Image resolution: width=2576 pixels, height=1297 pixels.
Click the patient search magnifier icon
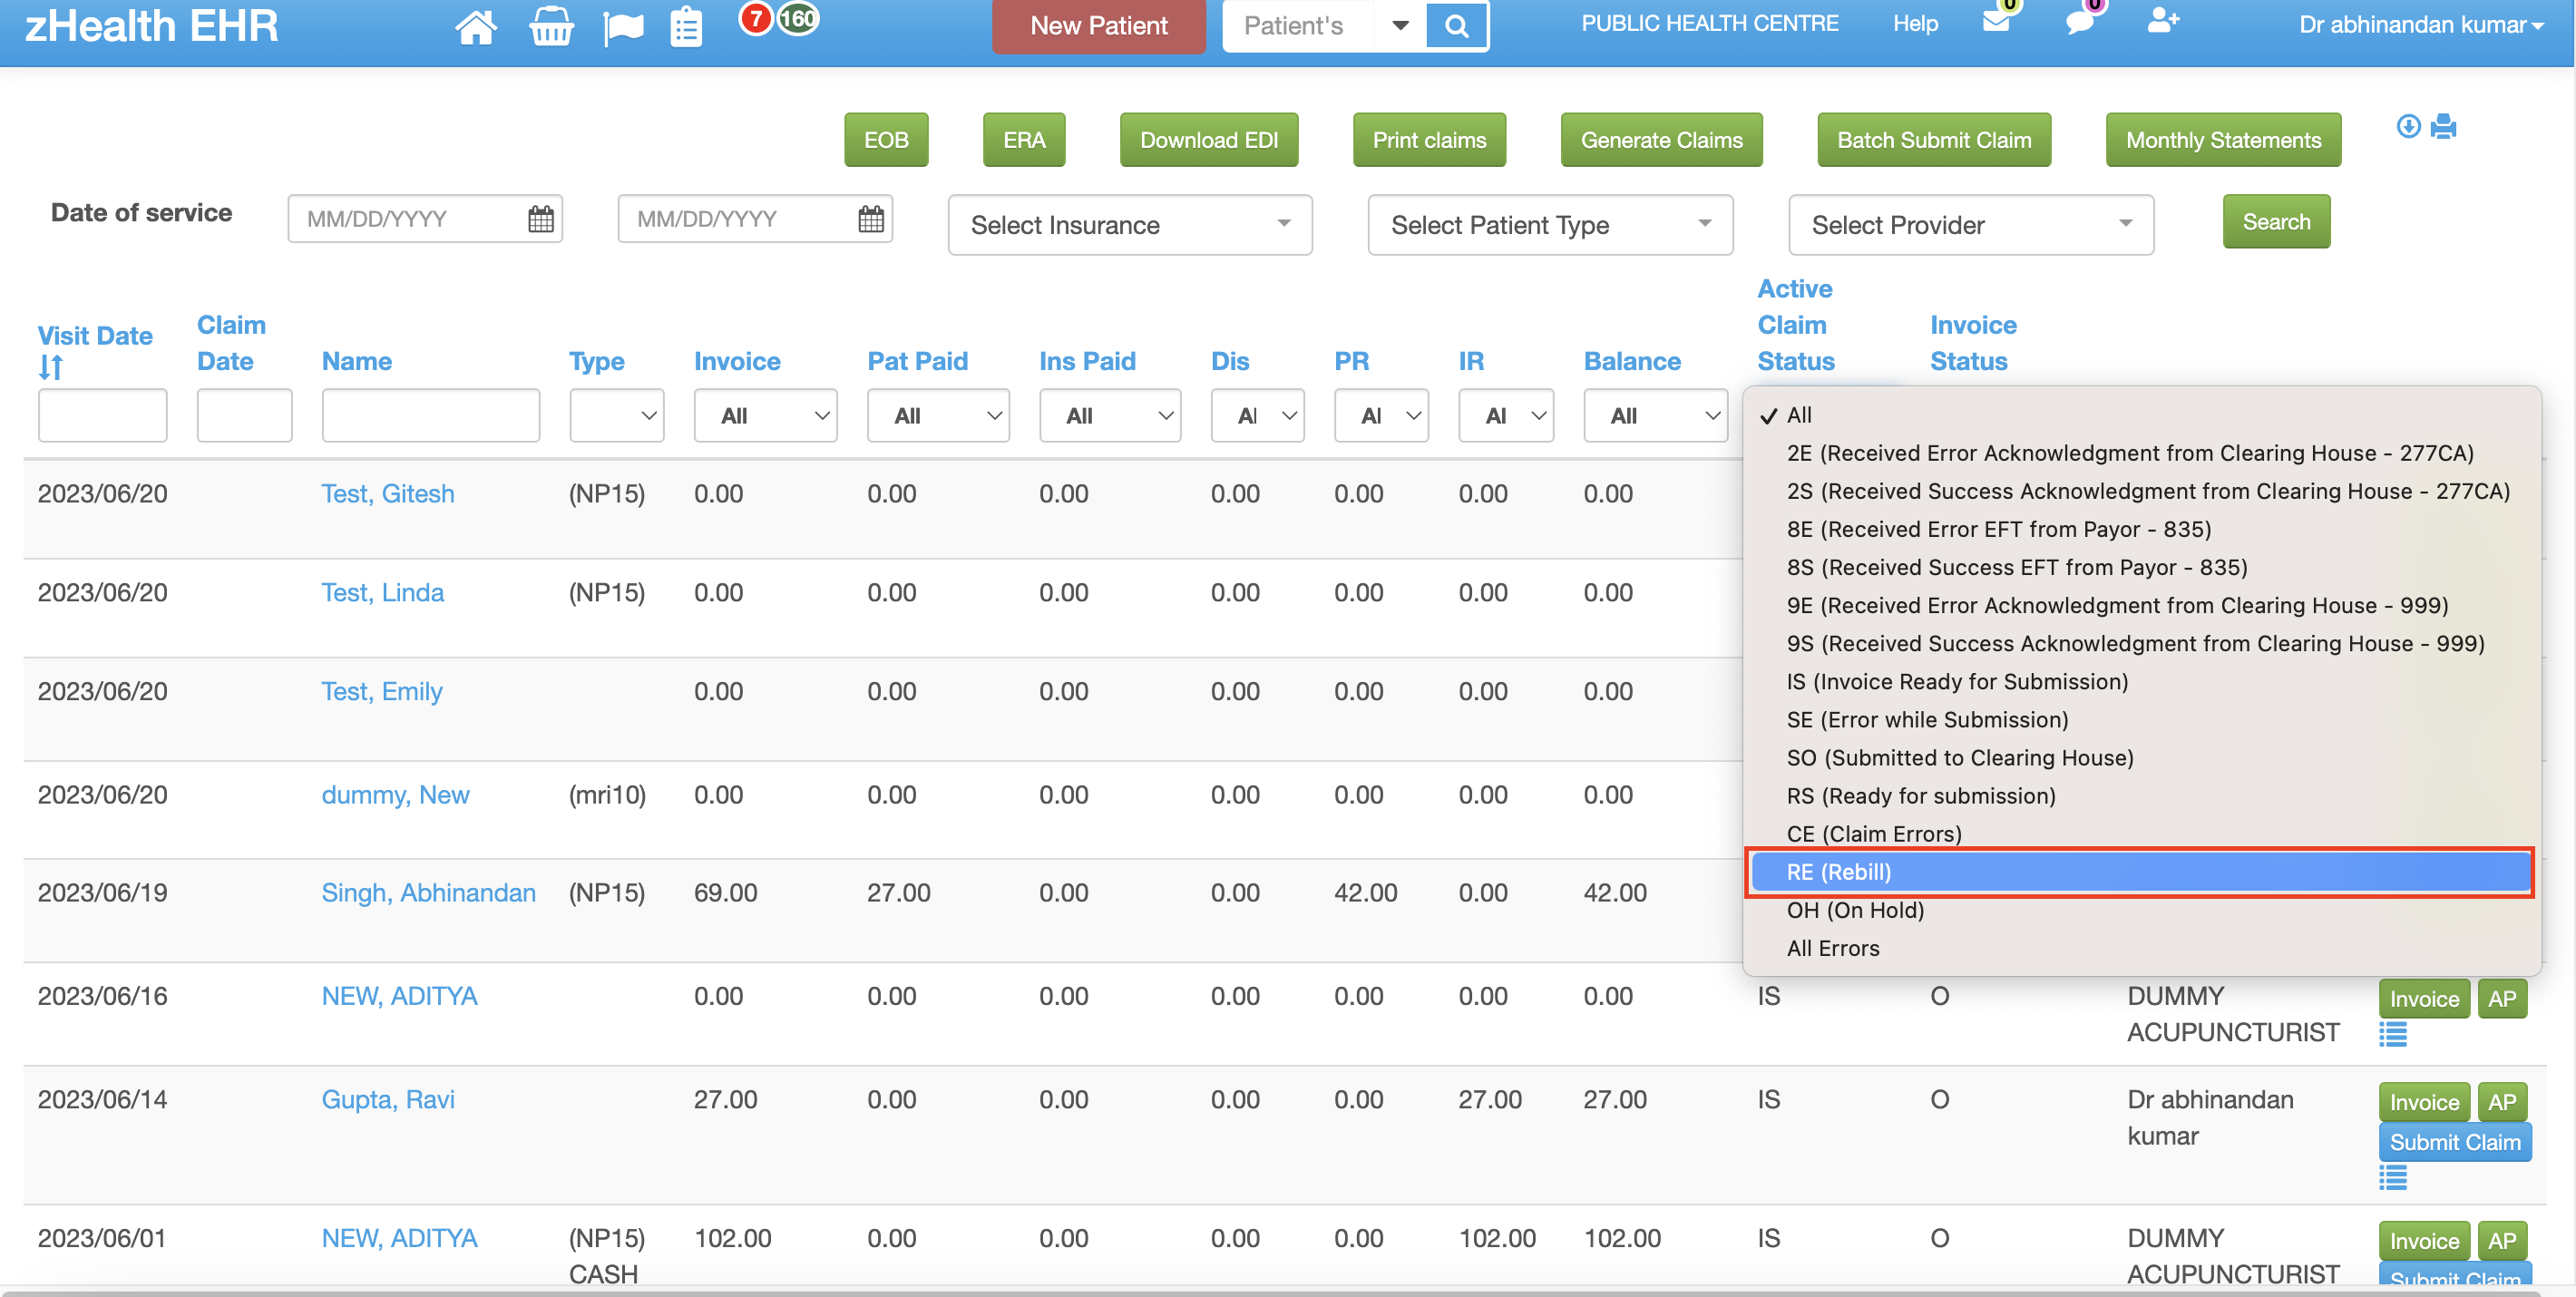[1457, 25]
